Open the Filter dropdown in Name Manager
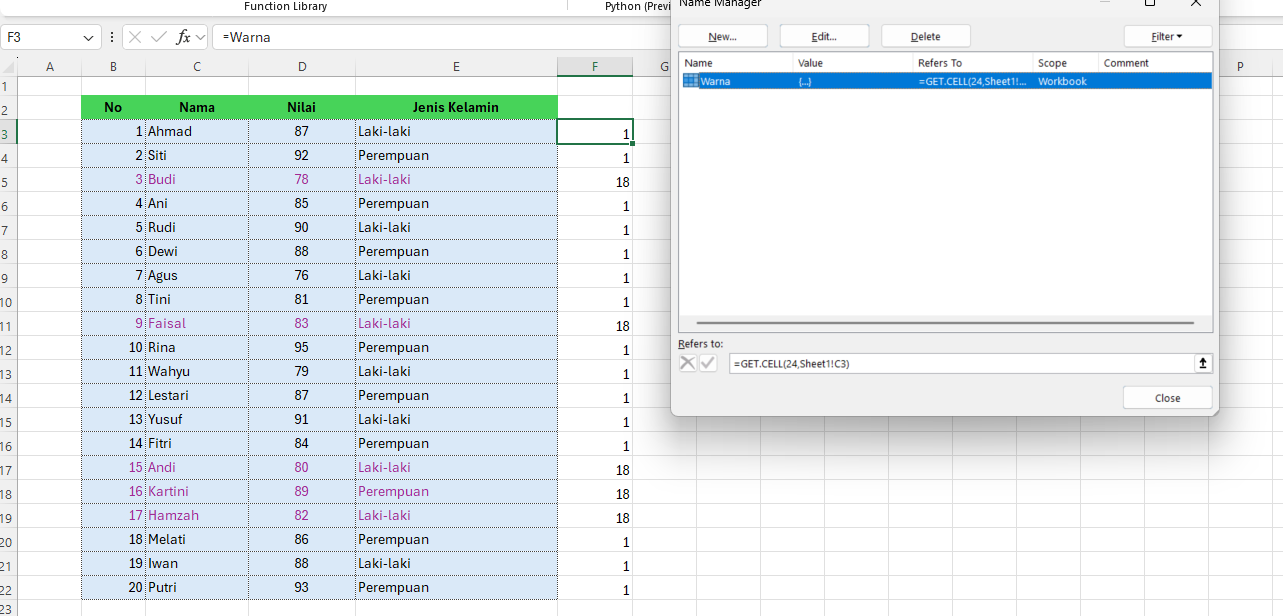 pos(1167,35)
